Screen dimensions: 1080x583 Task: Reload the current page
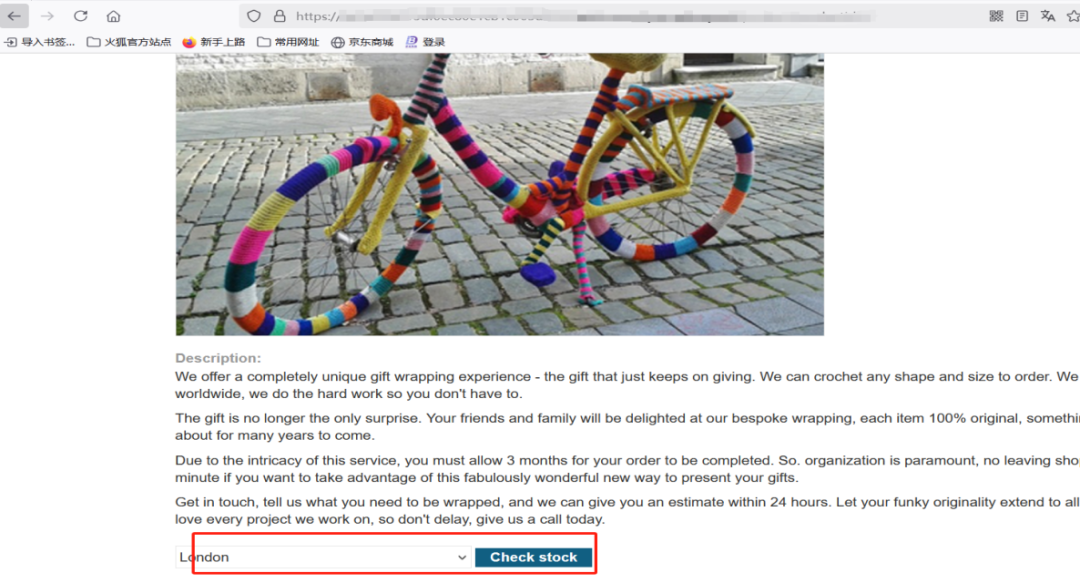click(x=81, y=16)
